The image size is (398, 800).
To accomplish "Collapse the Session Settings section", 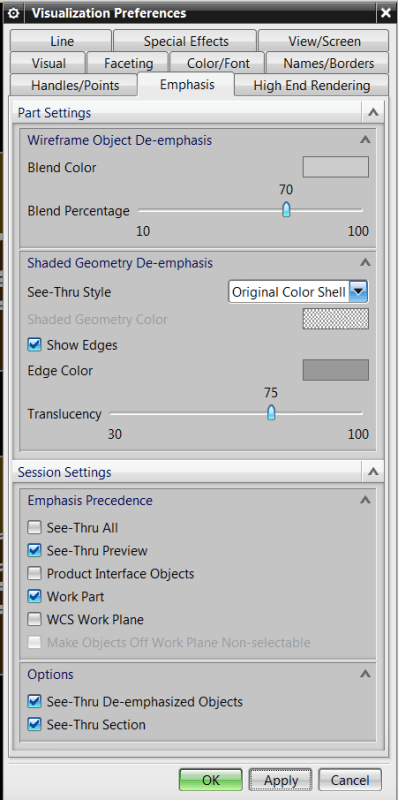I will [x=373, y=472].
